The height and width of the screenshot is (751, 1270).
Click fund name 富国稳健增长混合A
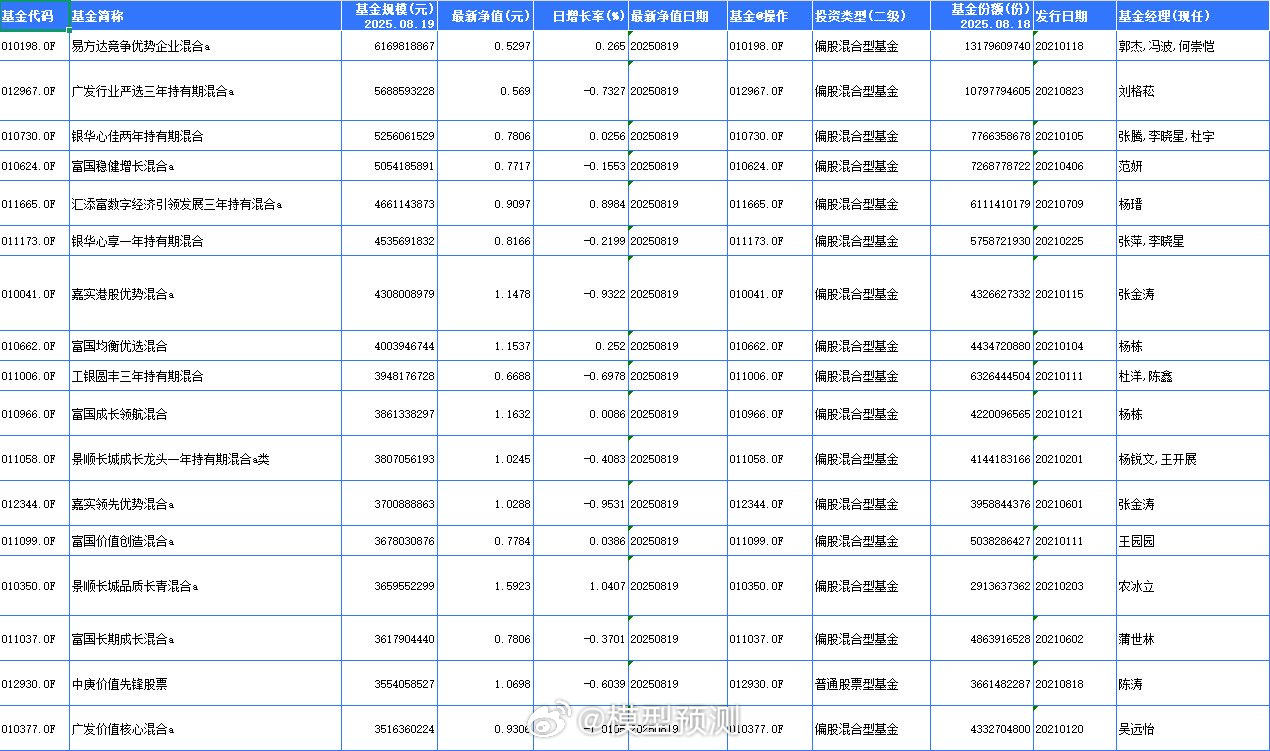(x=206, y=166)
